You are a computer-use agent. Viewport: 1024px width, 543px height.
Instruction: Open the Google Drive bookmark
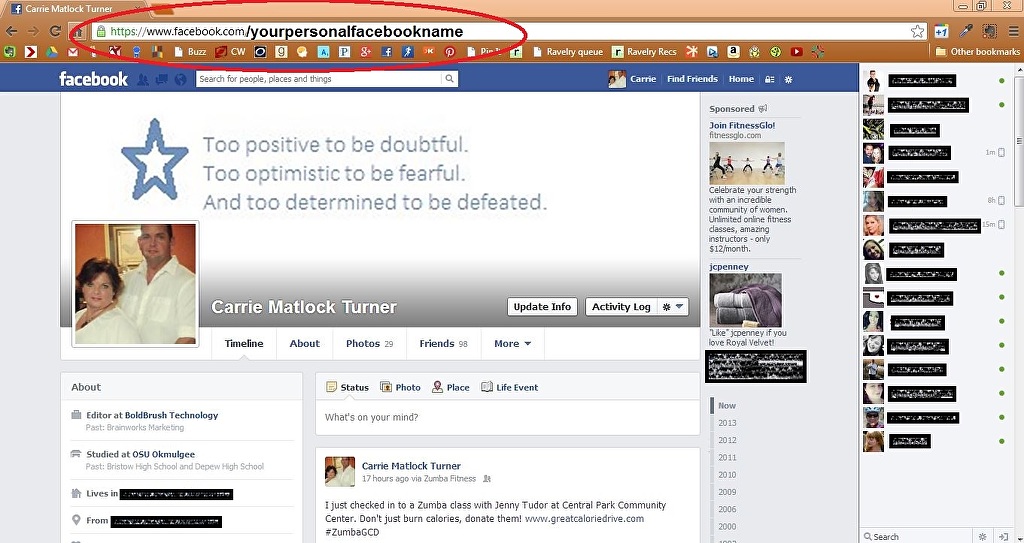point(52,52)
